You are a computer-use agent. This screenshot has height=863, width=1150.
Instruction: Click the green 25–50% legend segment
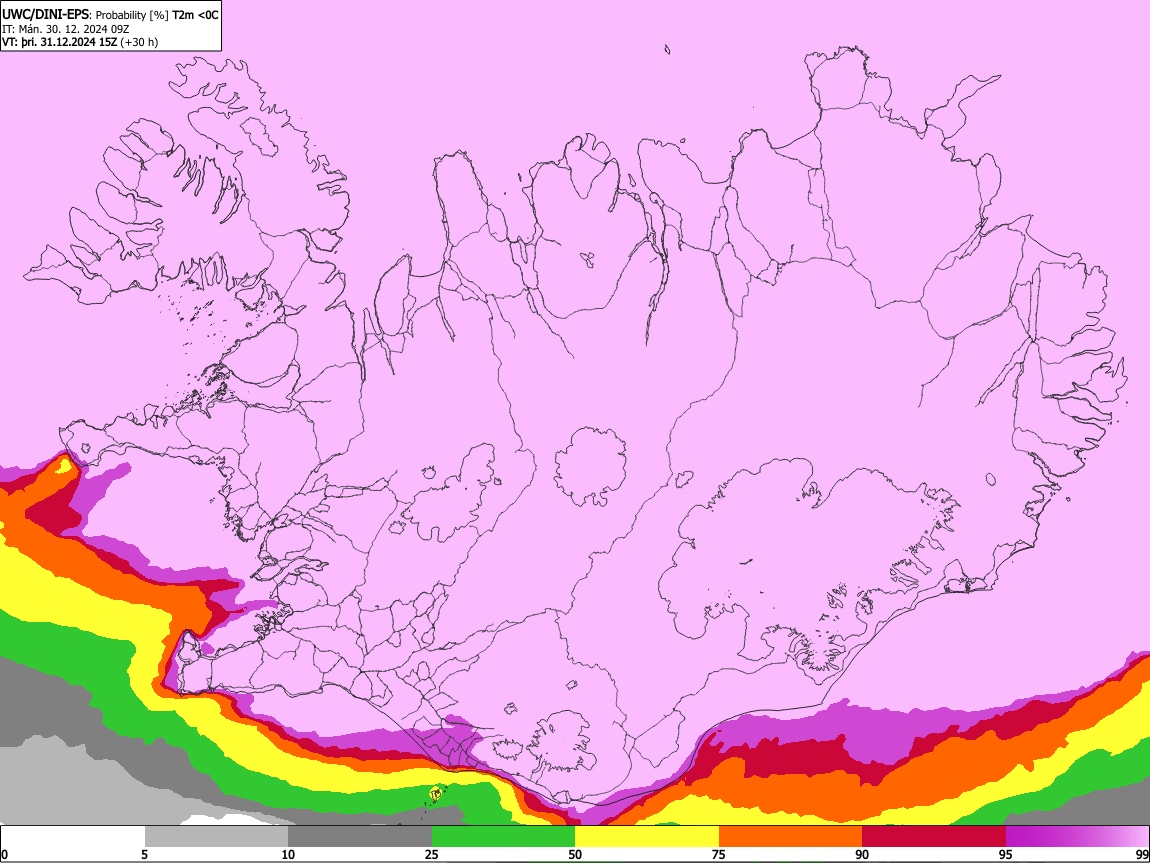pyautogui.click(x=503, y=836)
